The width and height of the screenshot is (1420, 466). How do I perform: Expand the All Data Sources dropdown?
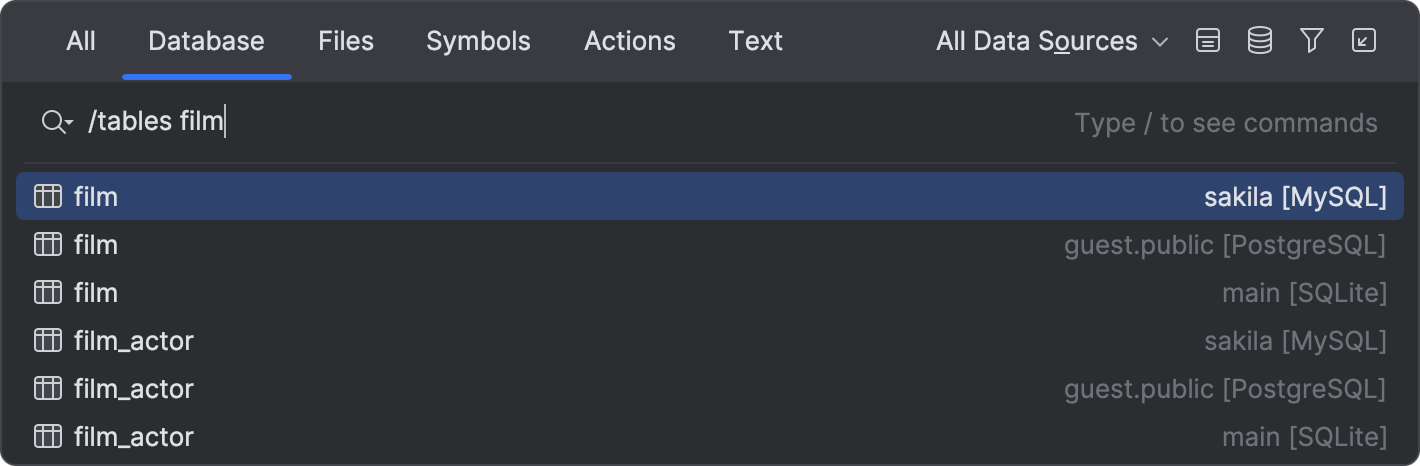click(1052, 41)
